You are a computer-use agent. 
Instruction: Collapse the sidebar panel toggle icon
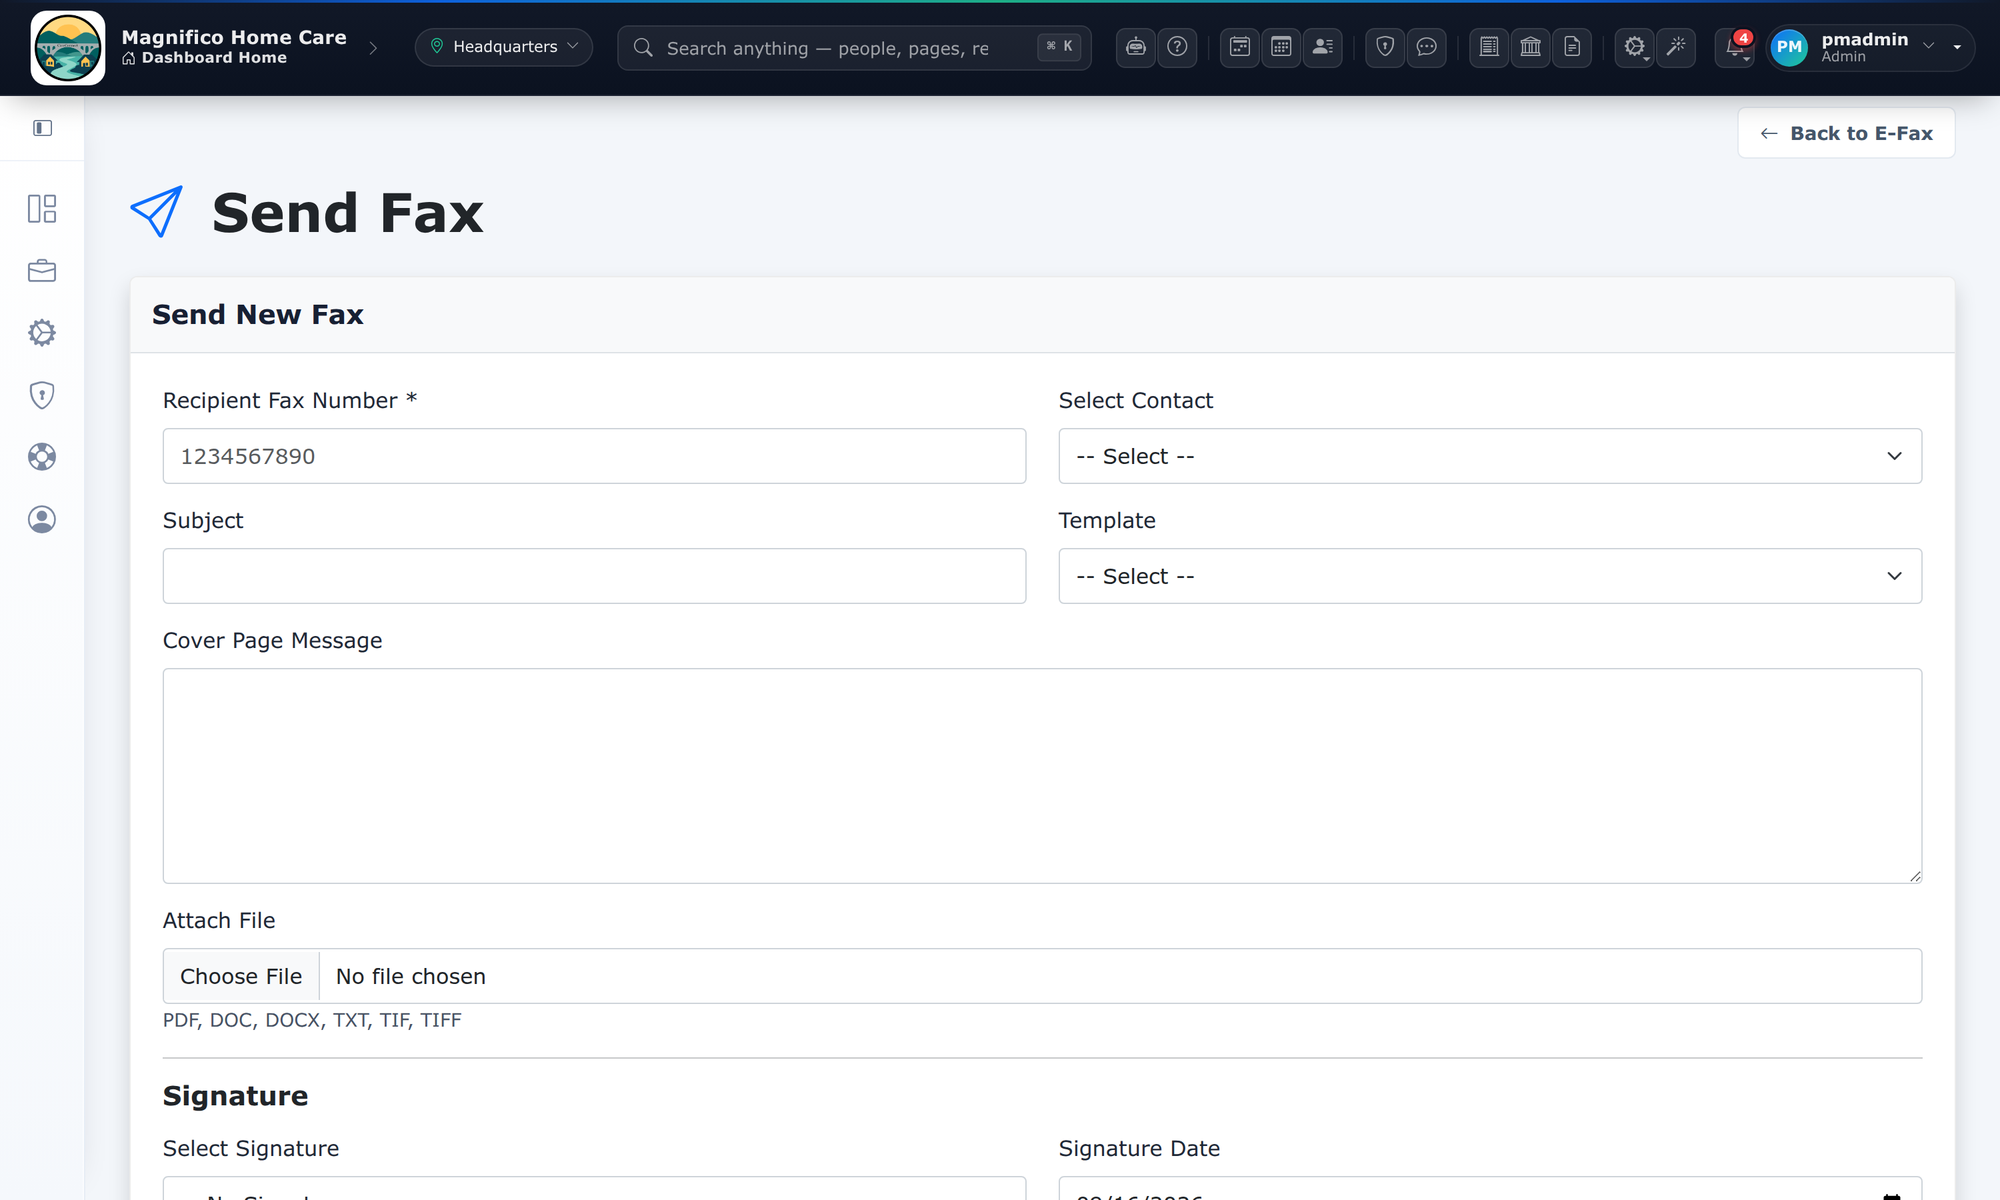[x=42, y=128]
